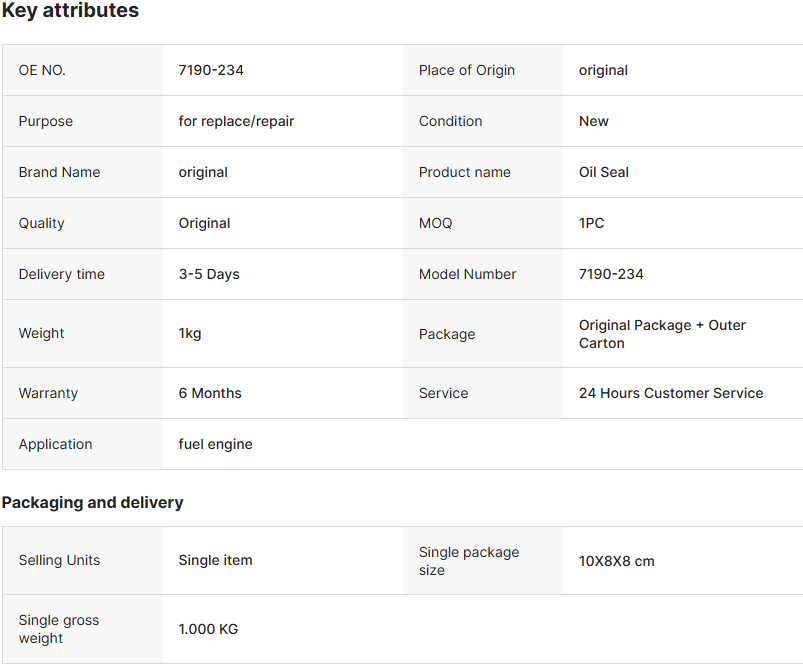This screenshot has height=665, width=803.
Task: Select the Quality value Original
Action: pos(204,223)
